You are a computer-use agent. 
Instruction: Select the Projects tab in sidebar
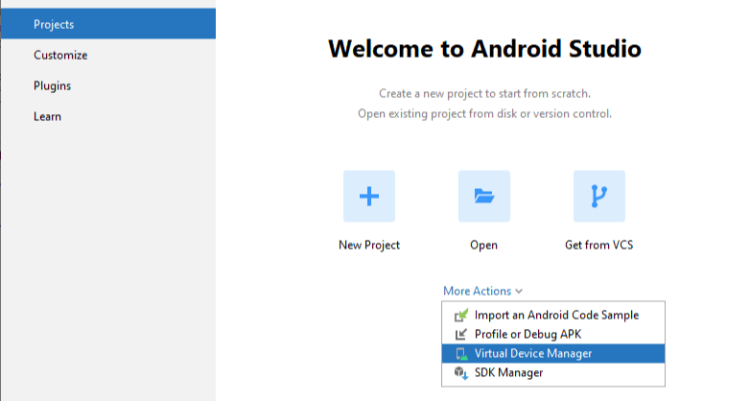pos(108,24)
